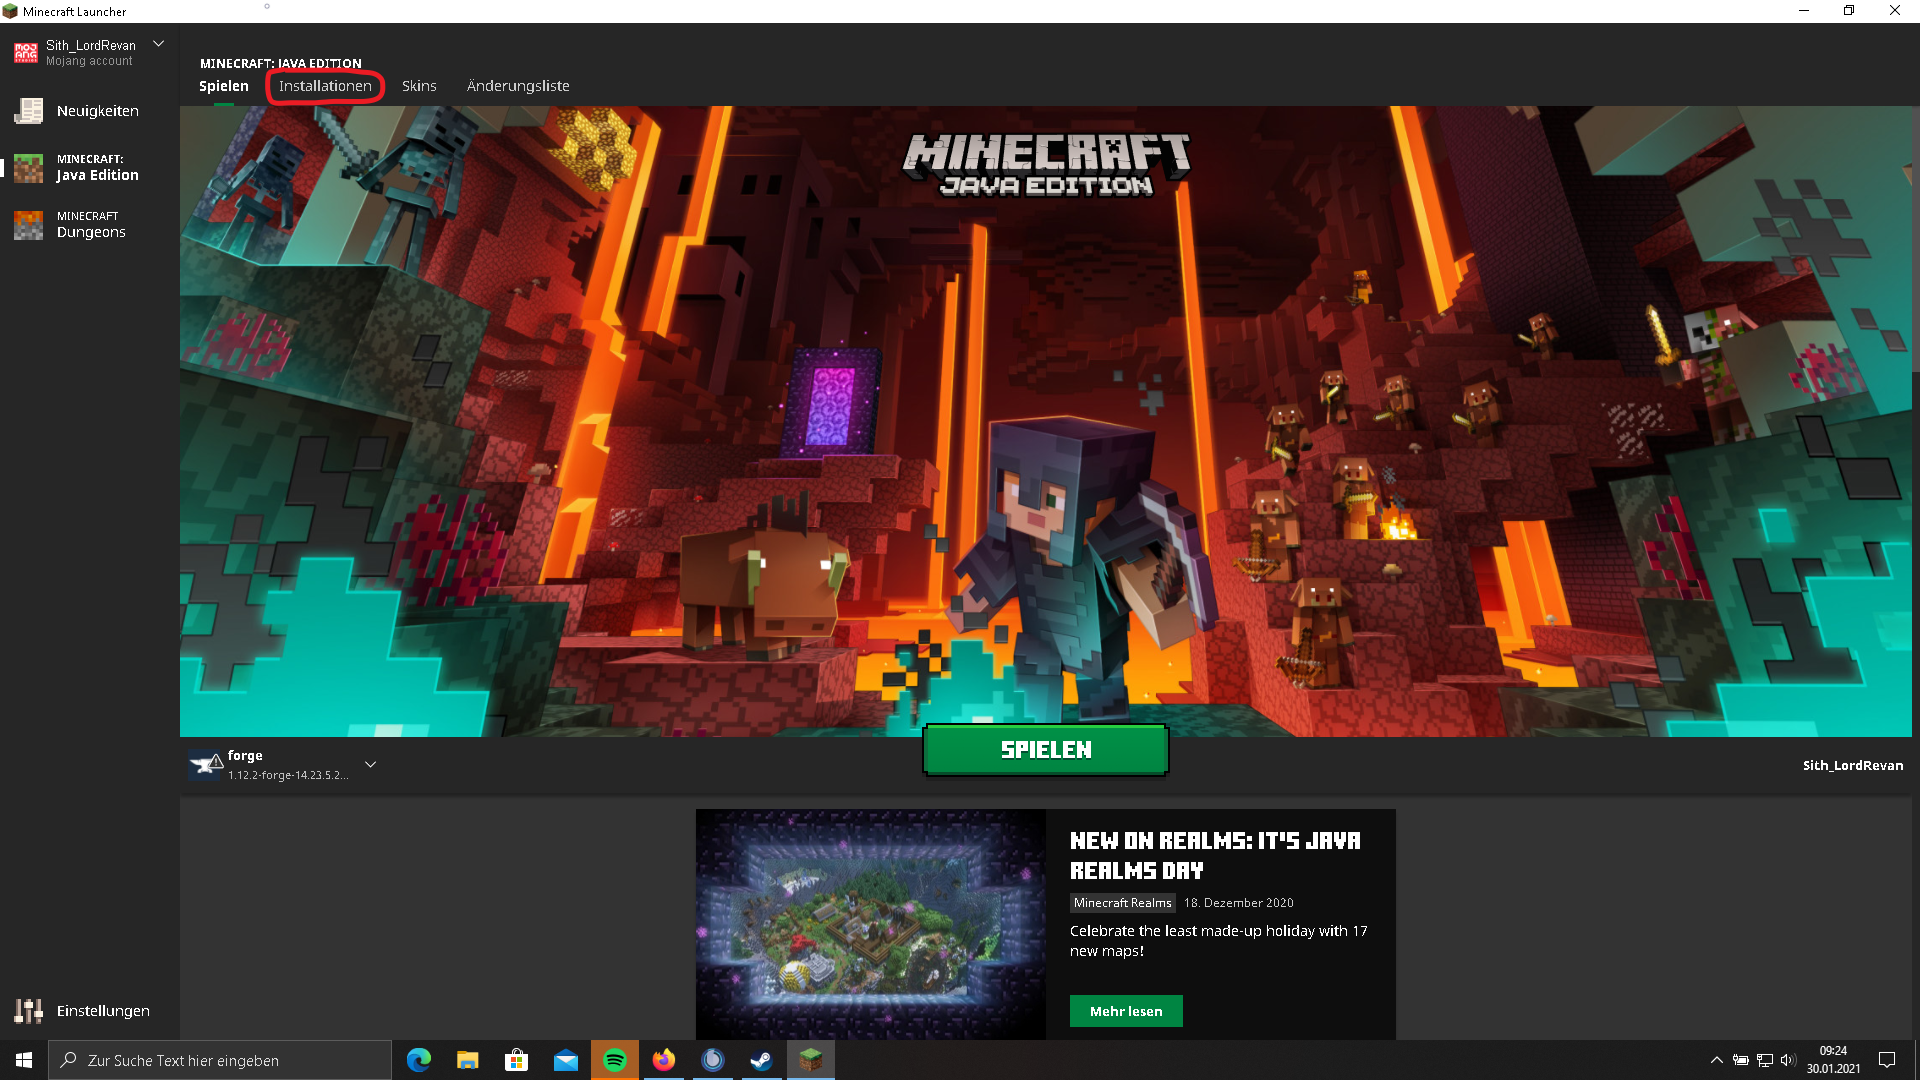The height and width of the screenshot is (1080, 1920).
Task: Open the Skins tab
Action: (x=419, y=86)
